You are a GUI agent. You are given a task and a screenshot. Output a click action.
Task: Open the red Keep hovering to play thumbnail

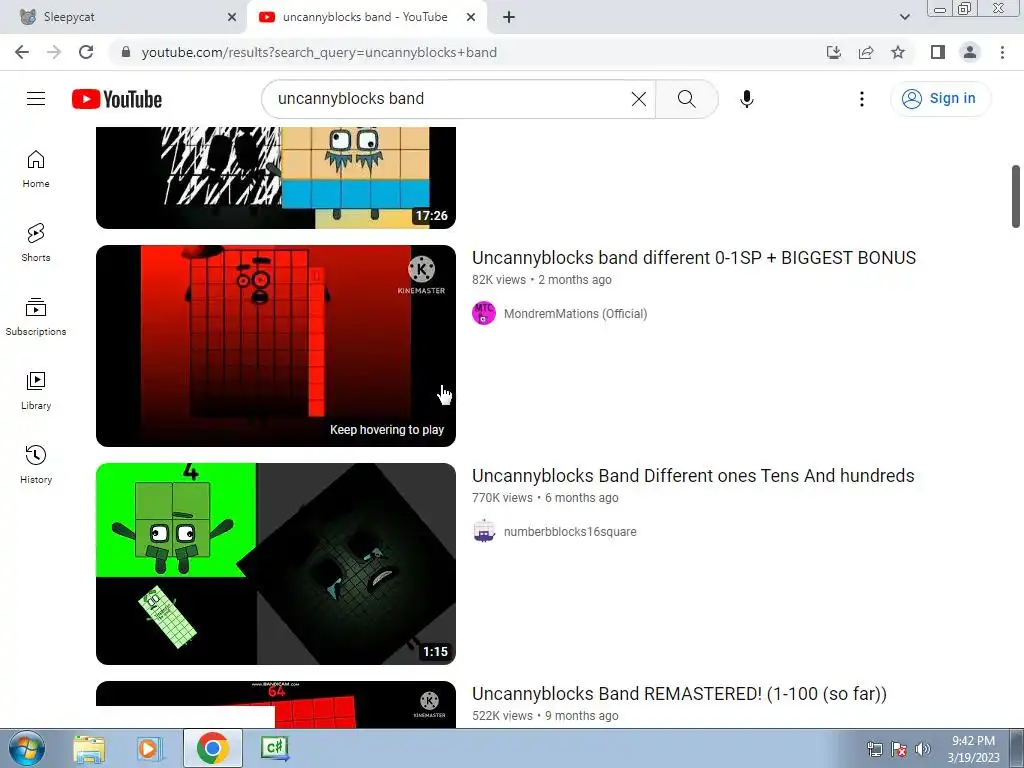[x=276, y=345]
